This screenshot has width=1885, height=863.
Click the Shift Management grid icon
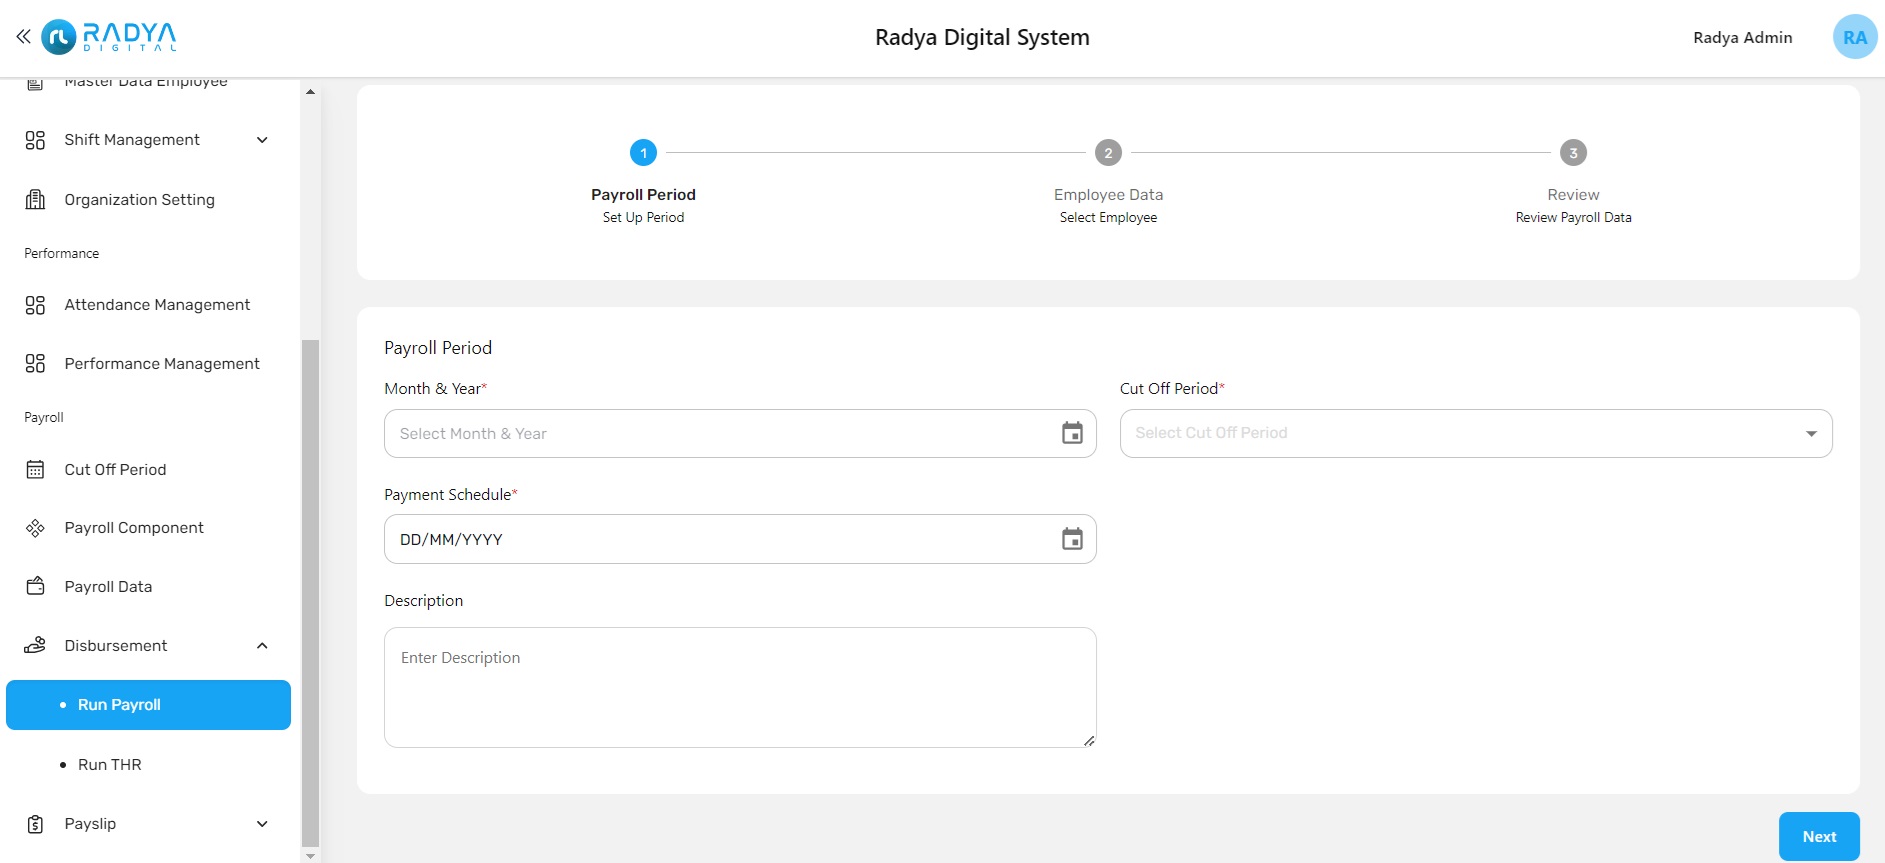click(x=35, y=140)
